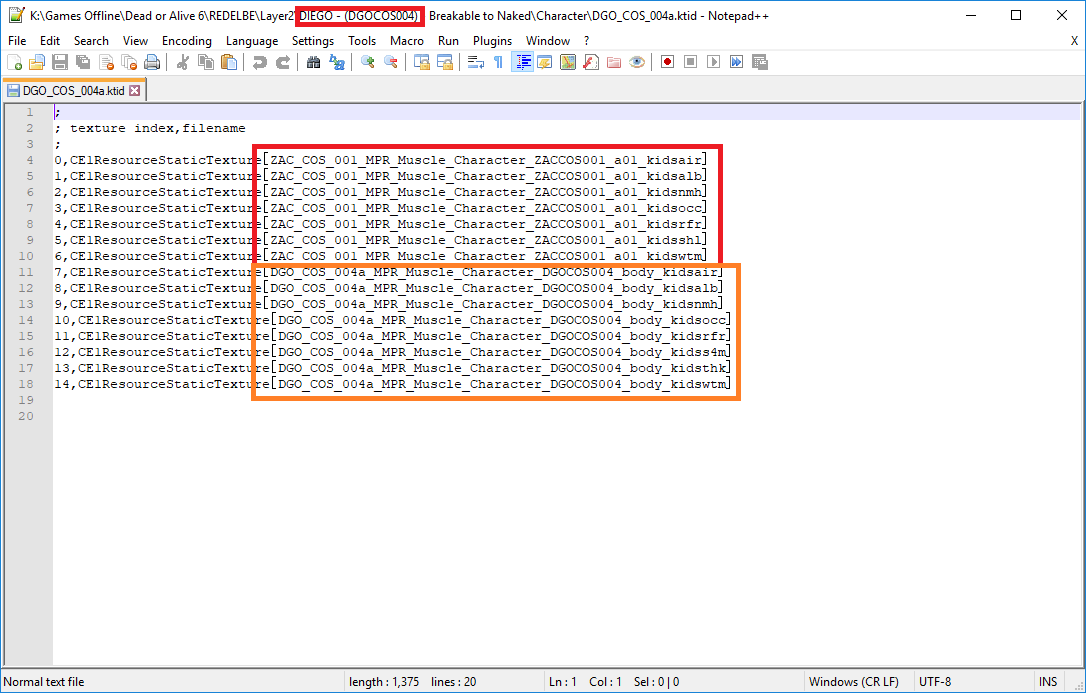Open the File menu
This screenshot has height=693, width=1086.
(x=17, y=41)
